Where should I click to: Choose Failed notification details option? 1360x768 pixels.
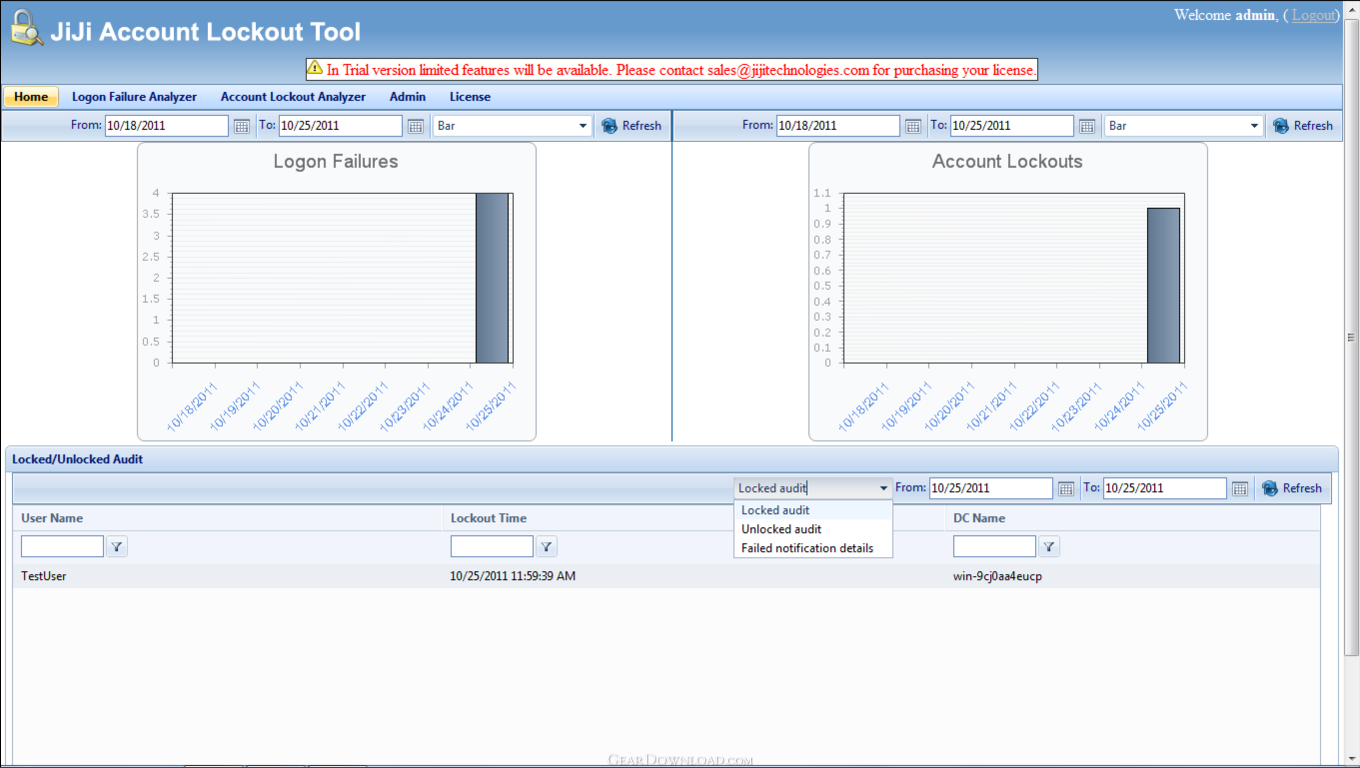point(813,548)
